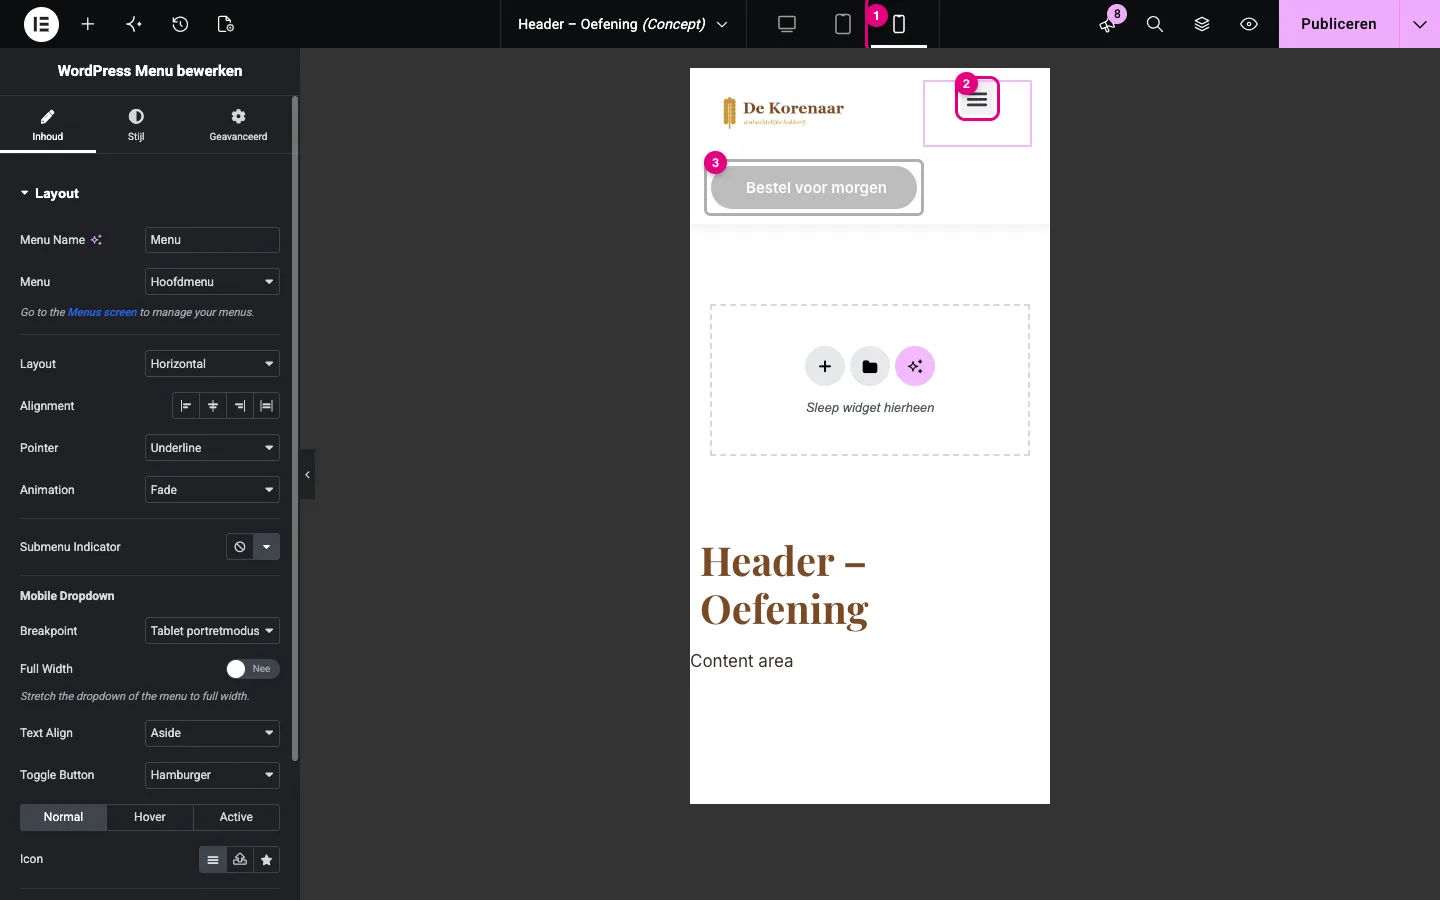Viewport: 1440px width, 900px height.
Task: Switch to the Geavanceerd tab
Action: tap(238, 125)
